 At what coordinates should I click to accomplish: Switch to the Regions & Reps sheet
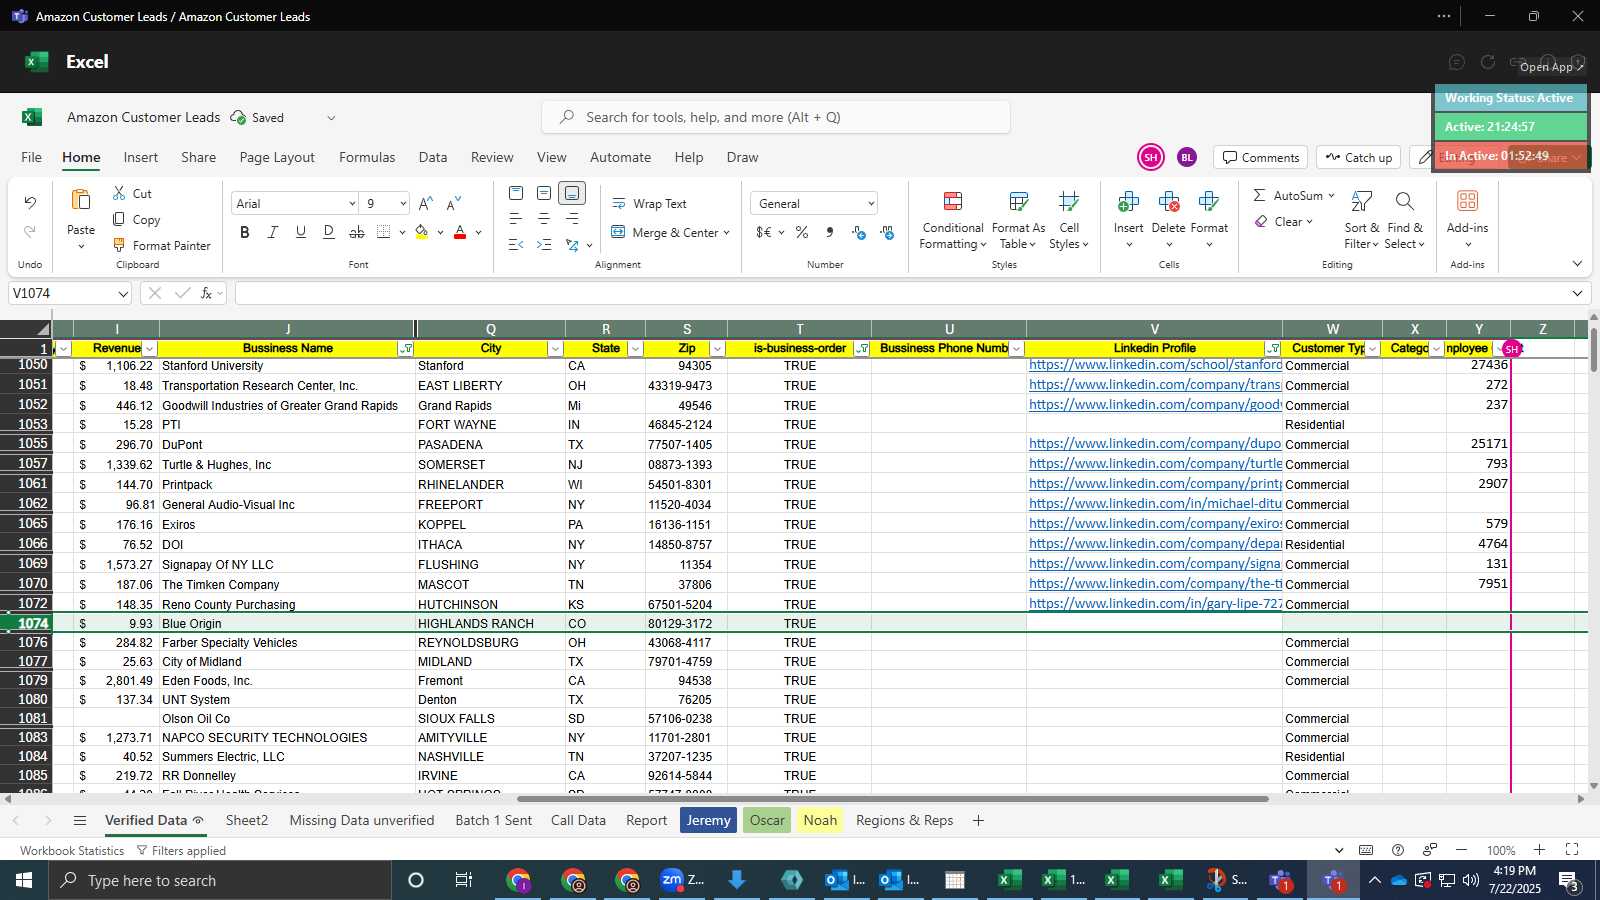click(904, 820)
